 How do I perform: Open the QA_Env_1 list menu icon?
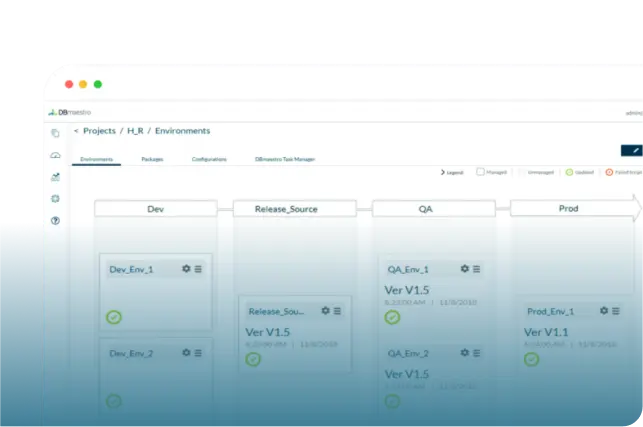tap(477, 269)
